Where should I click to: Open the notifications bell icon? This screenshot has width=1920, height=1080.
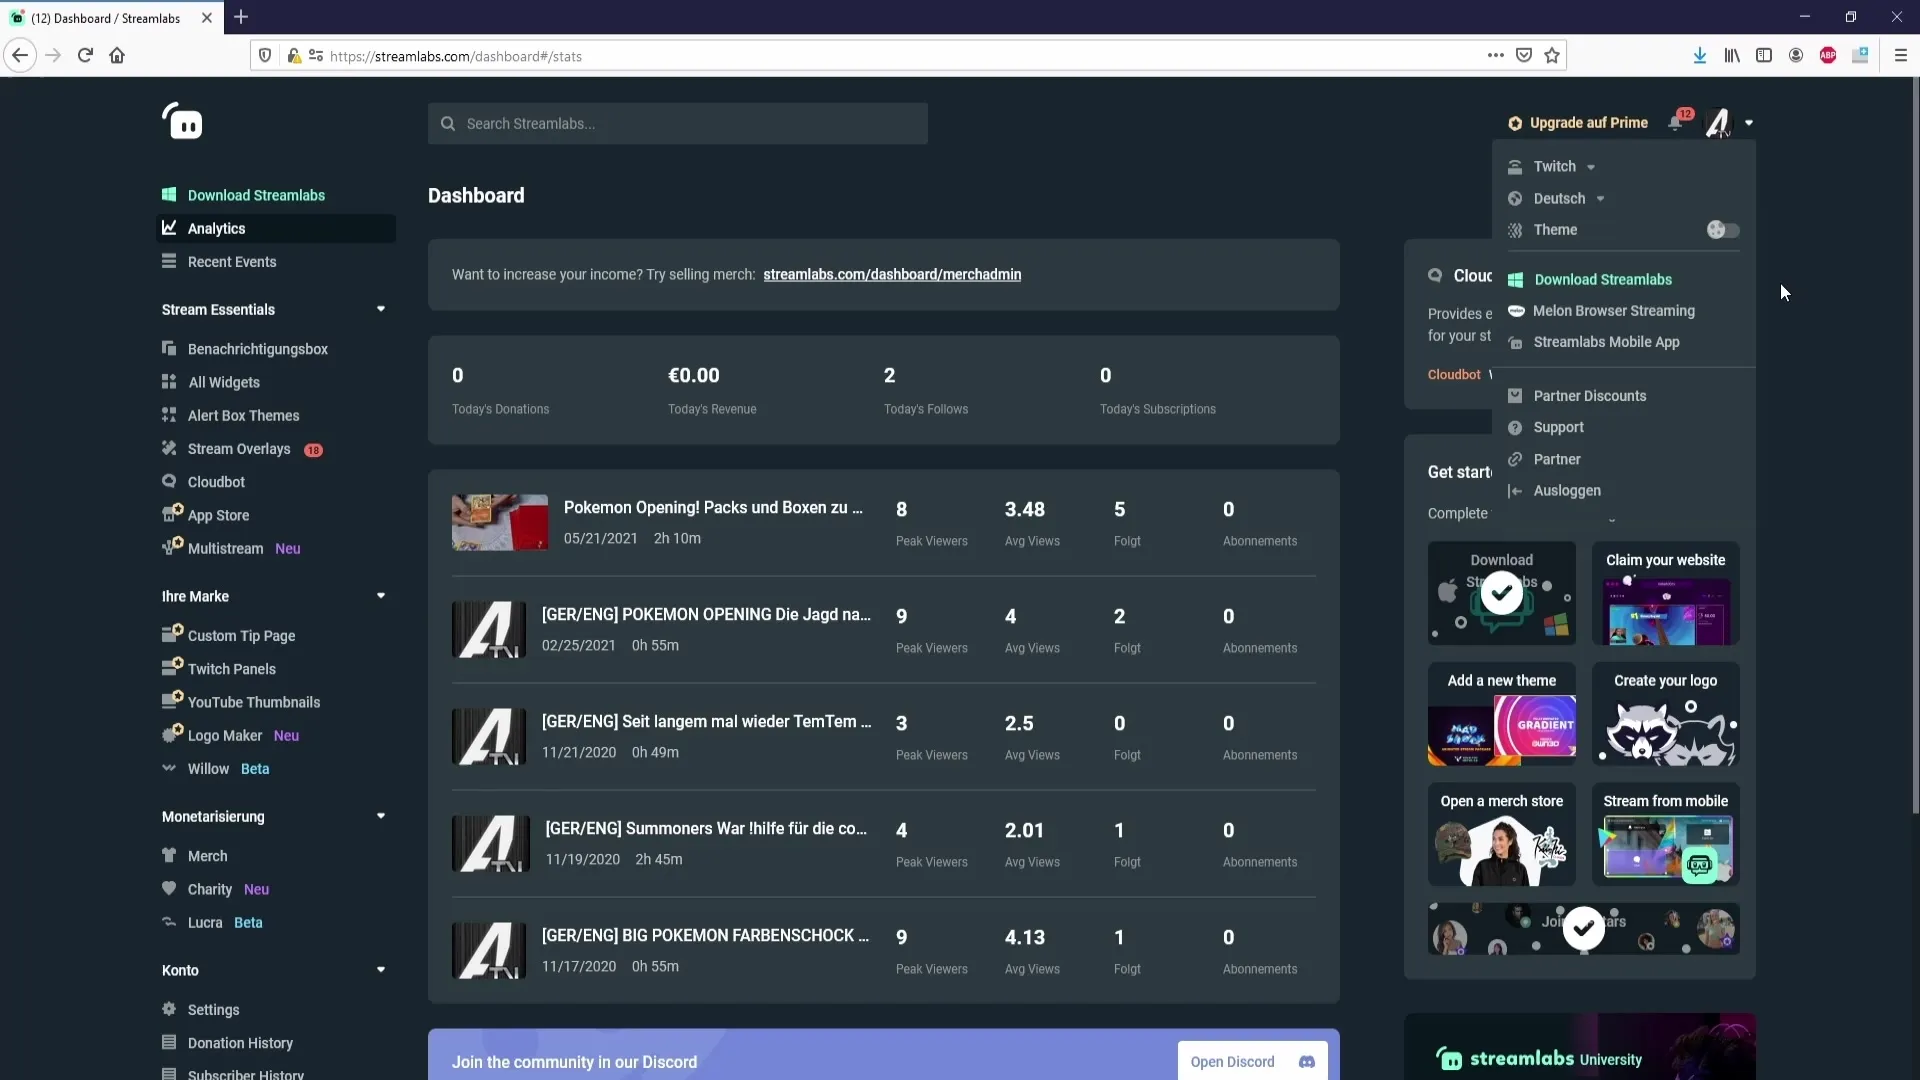(x=1676, y=123)
